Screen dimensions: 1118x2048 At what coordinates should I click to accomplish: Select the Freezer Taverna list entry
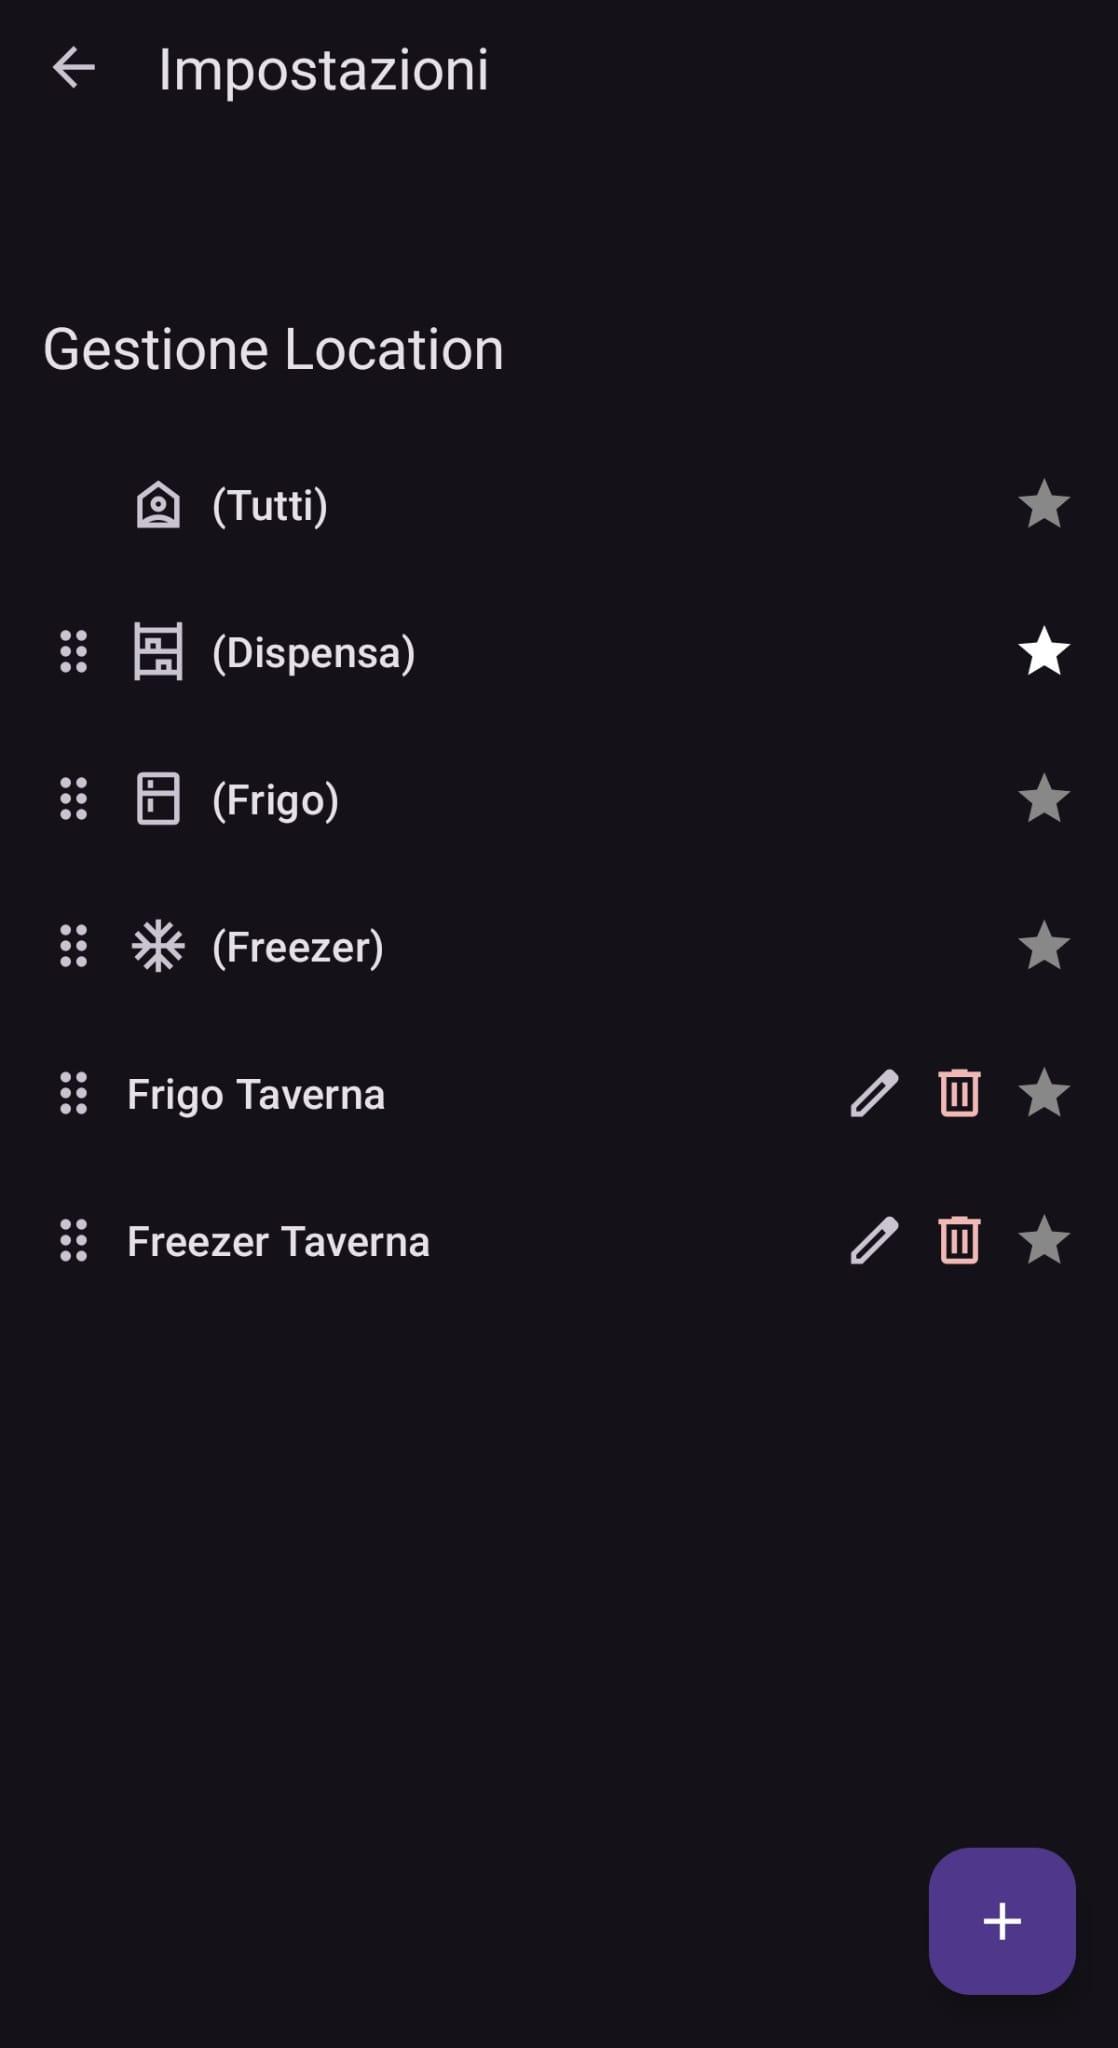[278, 1242]
